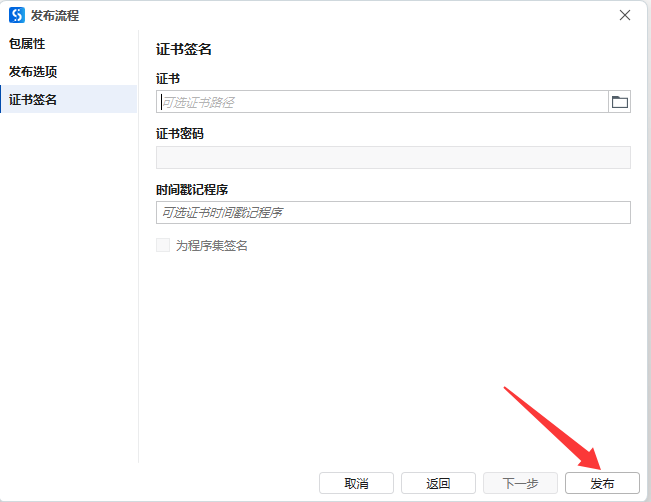Image resolution: width=651 pixels, height=502 pixels.
Task: Select the 证书签名 section
Action: (x=69, y=99)
